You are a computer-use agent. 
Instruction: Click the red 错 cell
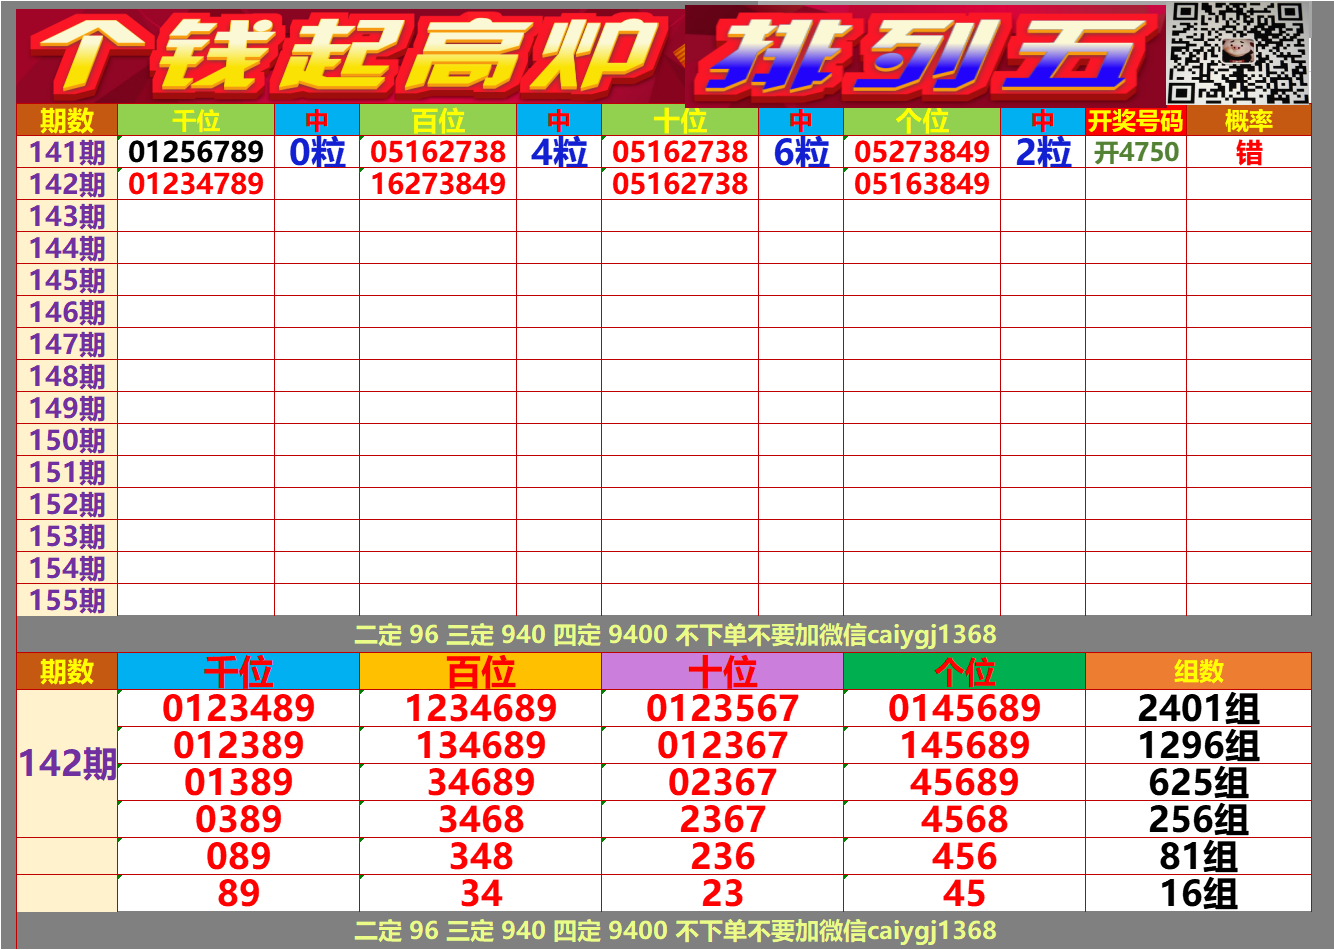(x=1248, y=152)
